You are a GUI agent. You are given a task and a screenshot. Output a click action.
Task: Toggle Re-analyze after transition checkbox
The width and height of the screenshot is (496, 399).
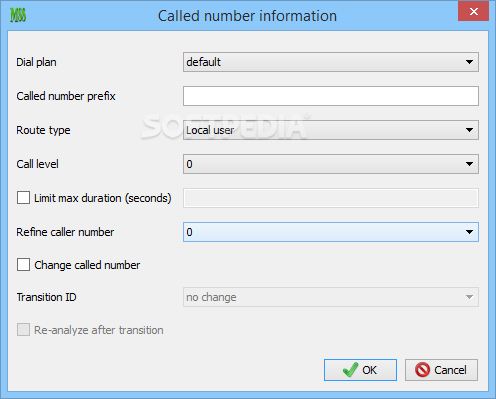[x=23, y=330]
